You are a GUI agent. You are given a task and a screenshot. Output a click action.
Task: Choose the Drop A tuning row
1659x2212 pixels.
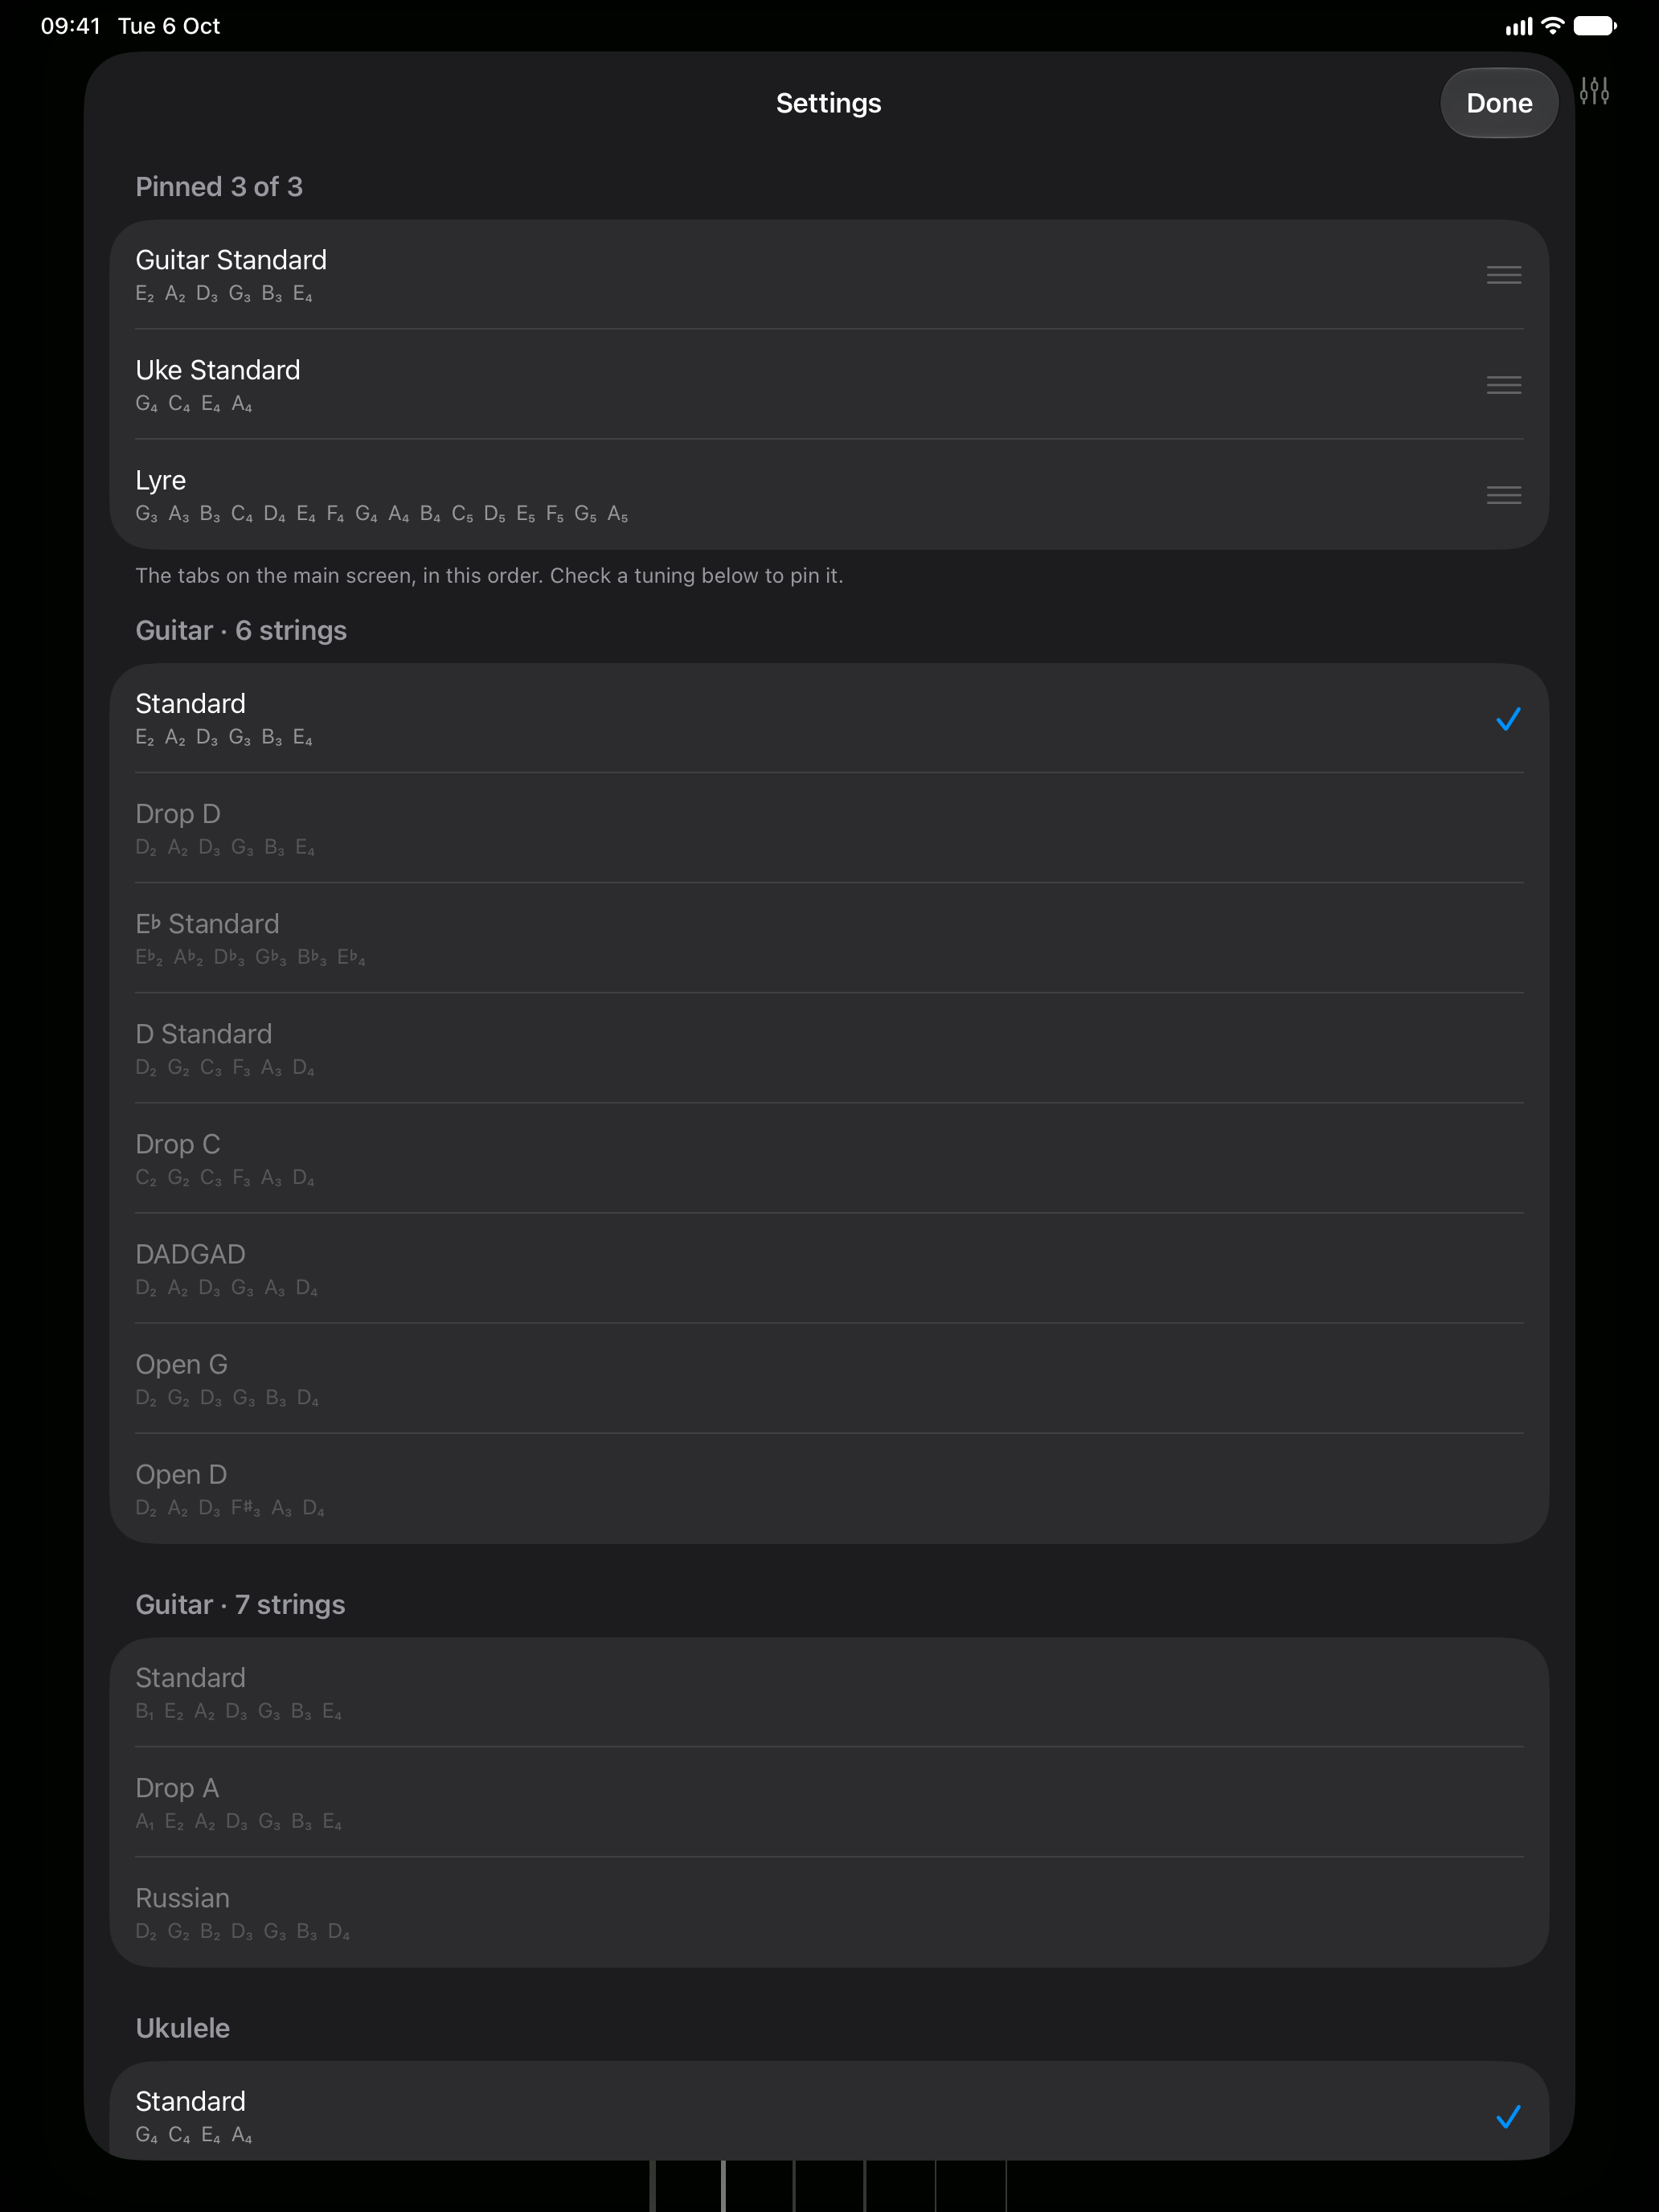point(829,1802)
